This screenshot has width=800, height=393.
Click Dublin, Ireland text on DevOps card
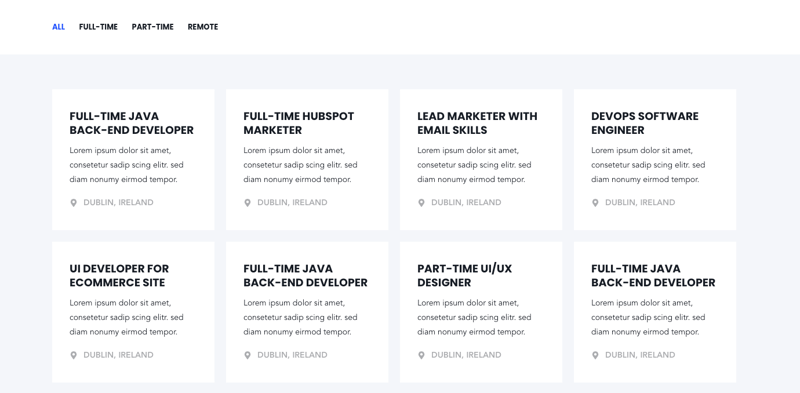point(640,203)
